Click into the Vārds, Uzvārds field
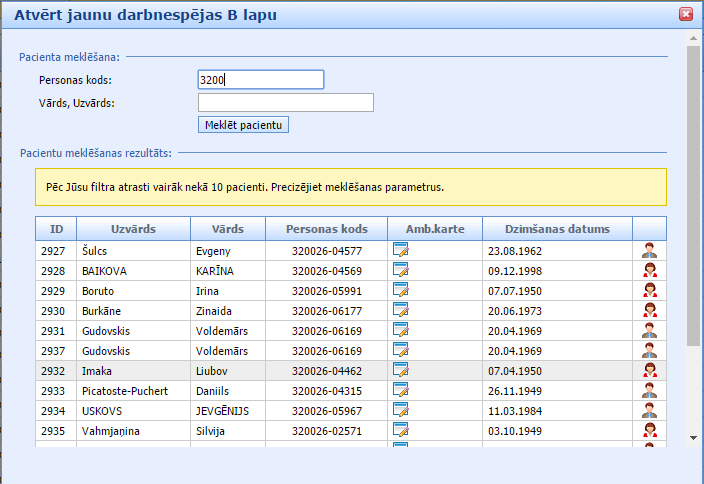704x484 pixels. [x=285, y=103]
